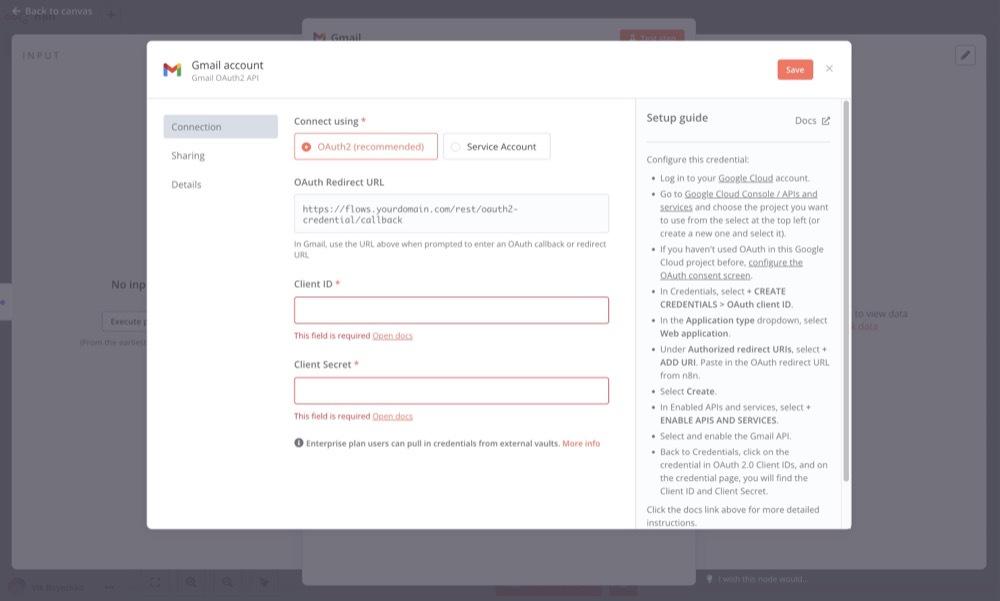Click the Client ID input field

coord(452,310)
